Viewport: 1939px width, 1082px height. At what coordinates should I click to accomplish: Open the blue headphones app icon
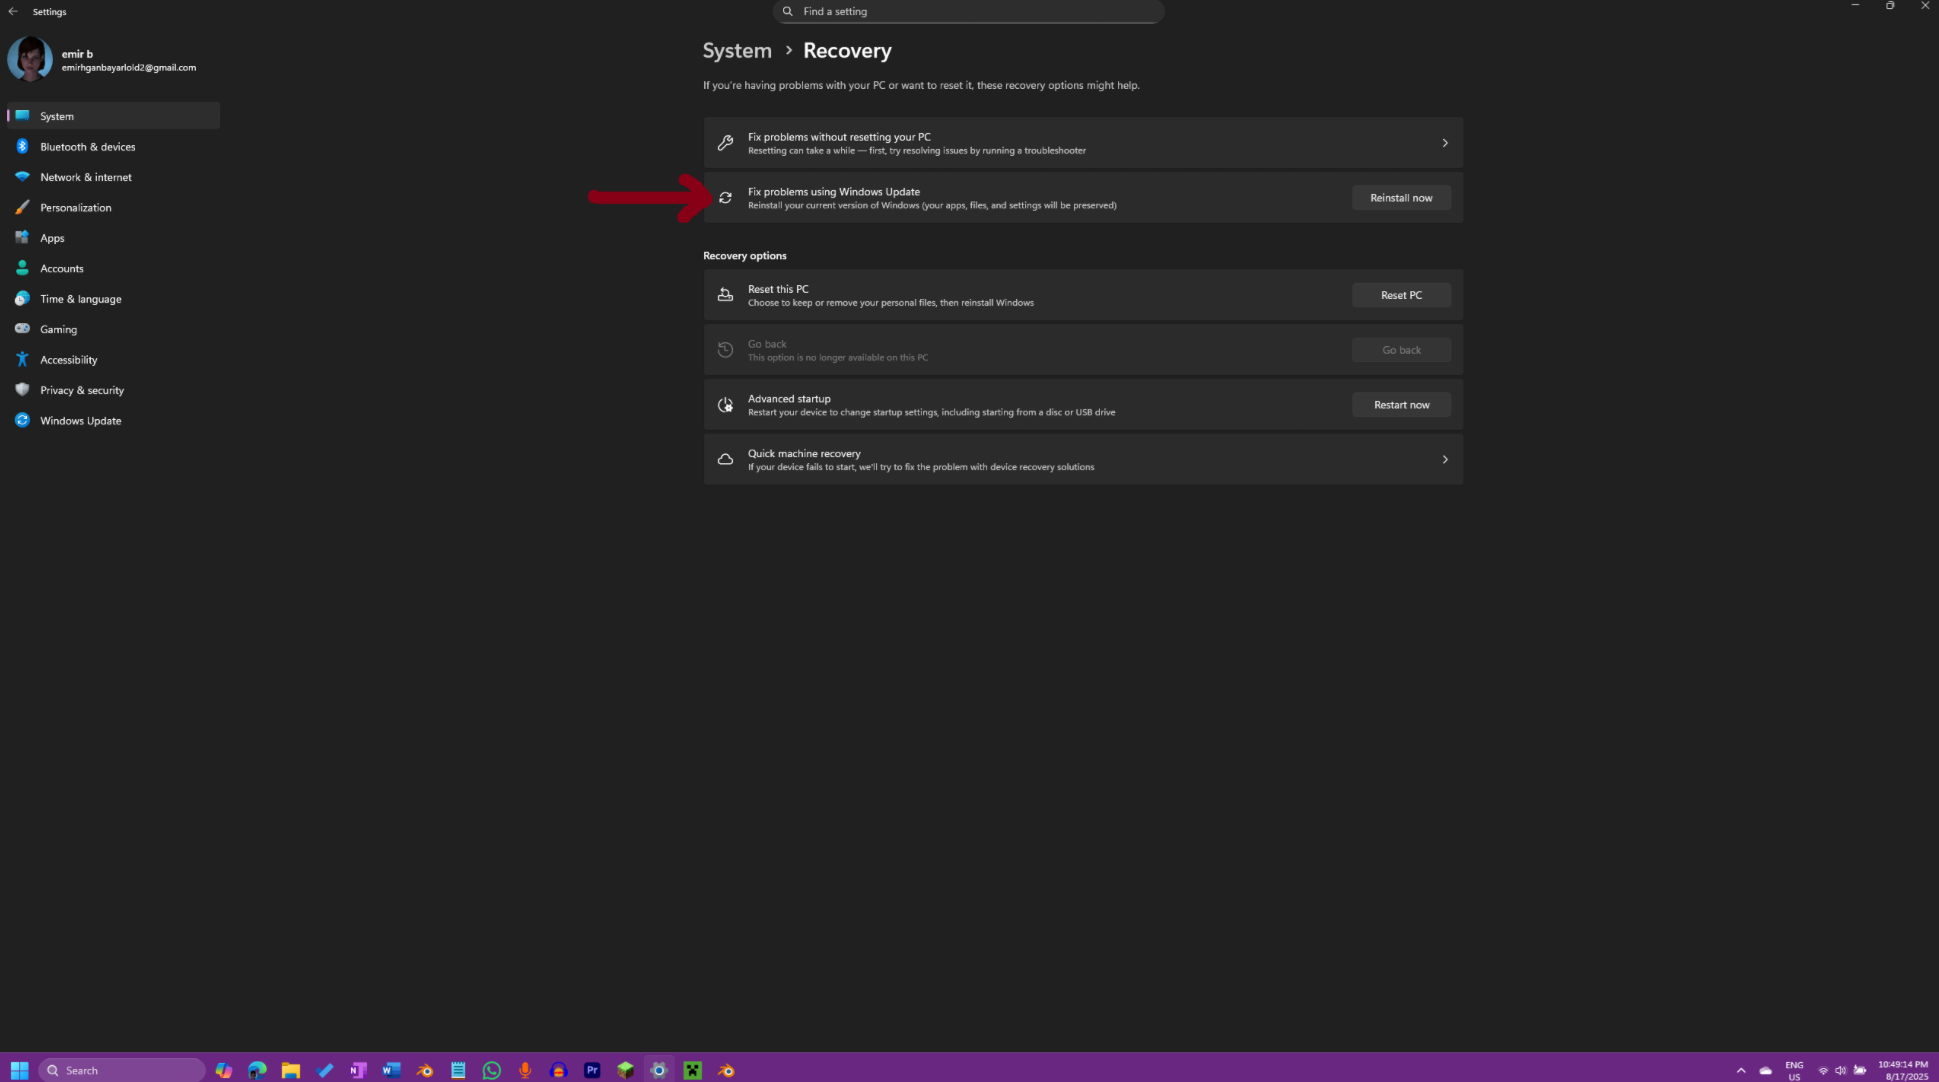click(x=559, y=1070)
